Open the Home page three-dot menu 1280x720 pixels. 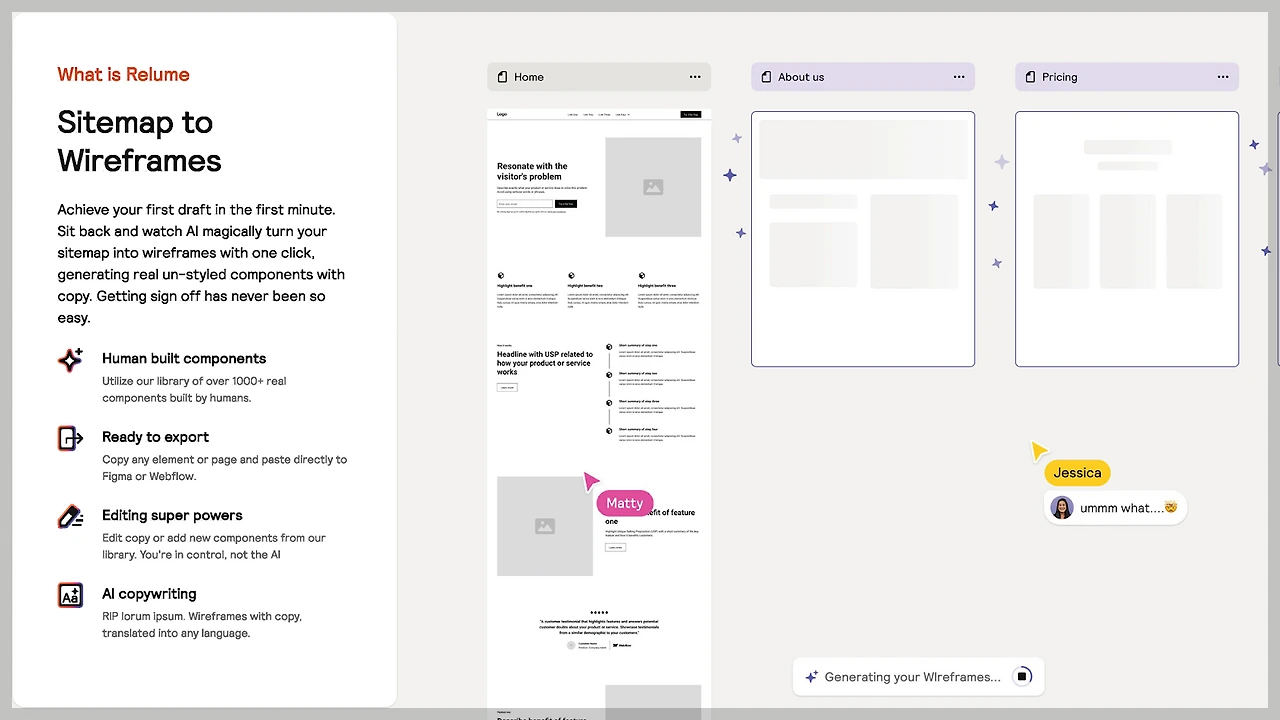(695, 77)
